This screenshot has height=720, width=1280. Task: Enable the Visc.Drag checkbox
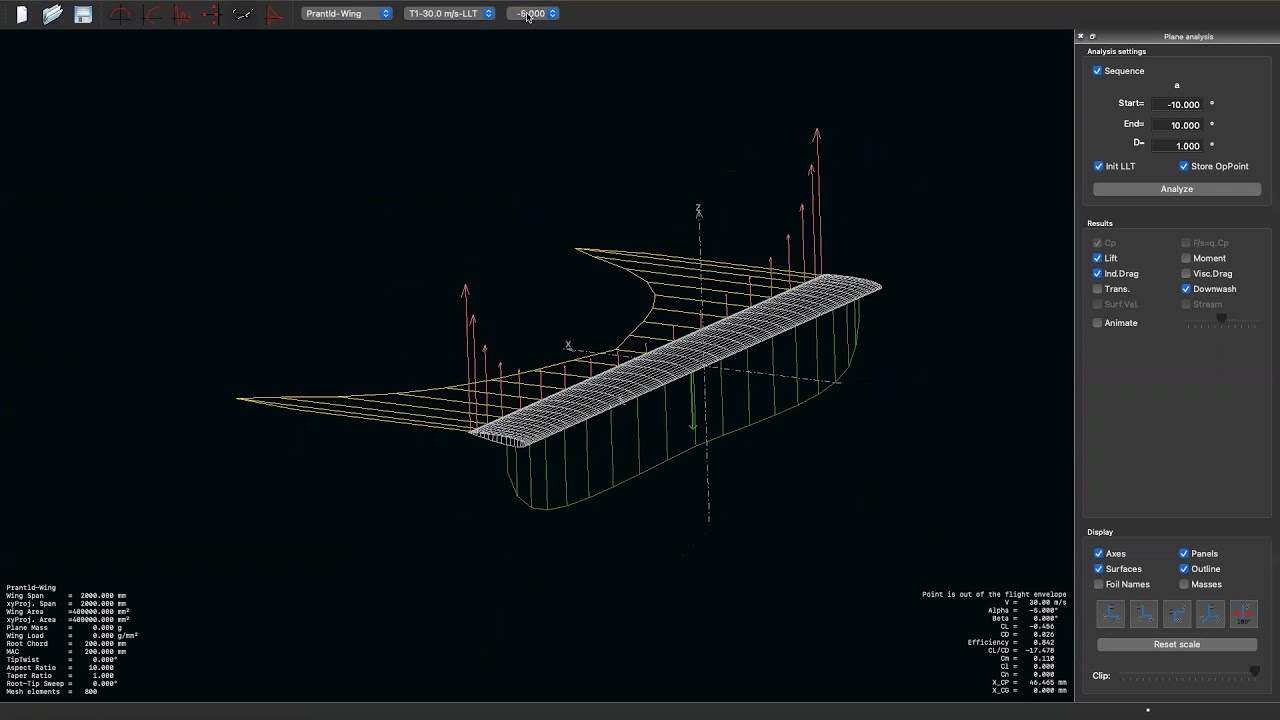(1186, 274)
